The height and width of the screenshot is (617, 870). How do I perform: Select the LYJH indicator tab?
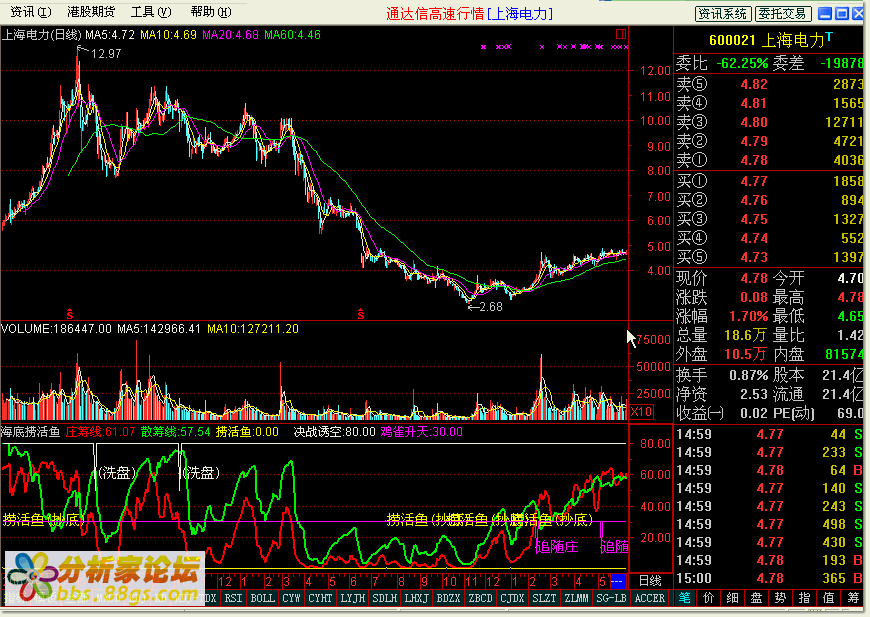[x=352, y=598]
